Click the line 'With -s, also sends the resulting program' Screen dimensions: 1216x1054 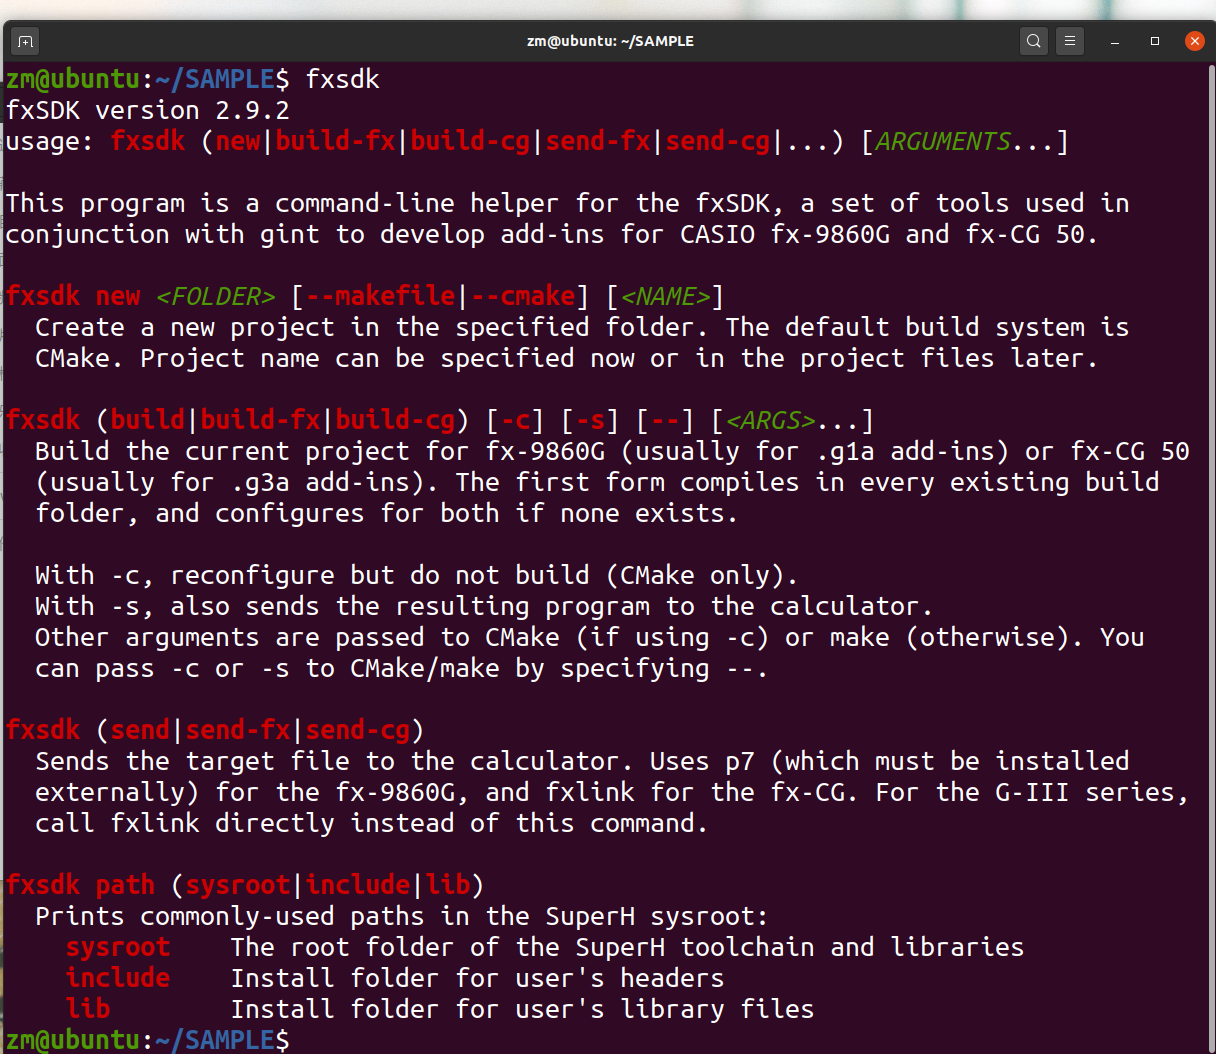[x=484, y=606]
